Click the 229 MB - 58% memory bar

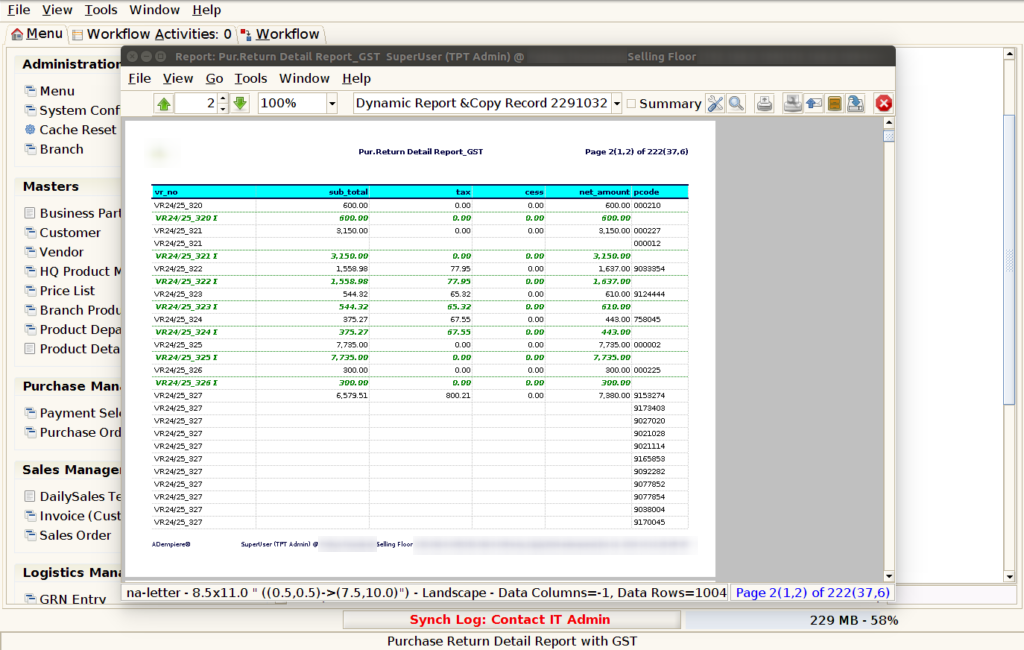pyautogui.click(x=854, y=620)
